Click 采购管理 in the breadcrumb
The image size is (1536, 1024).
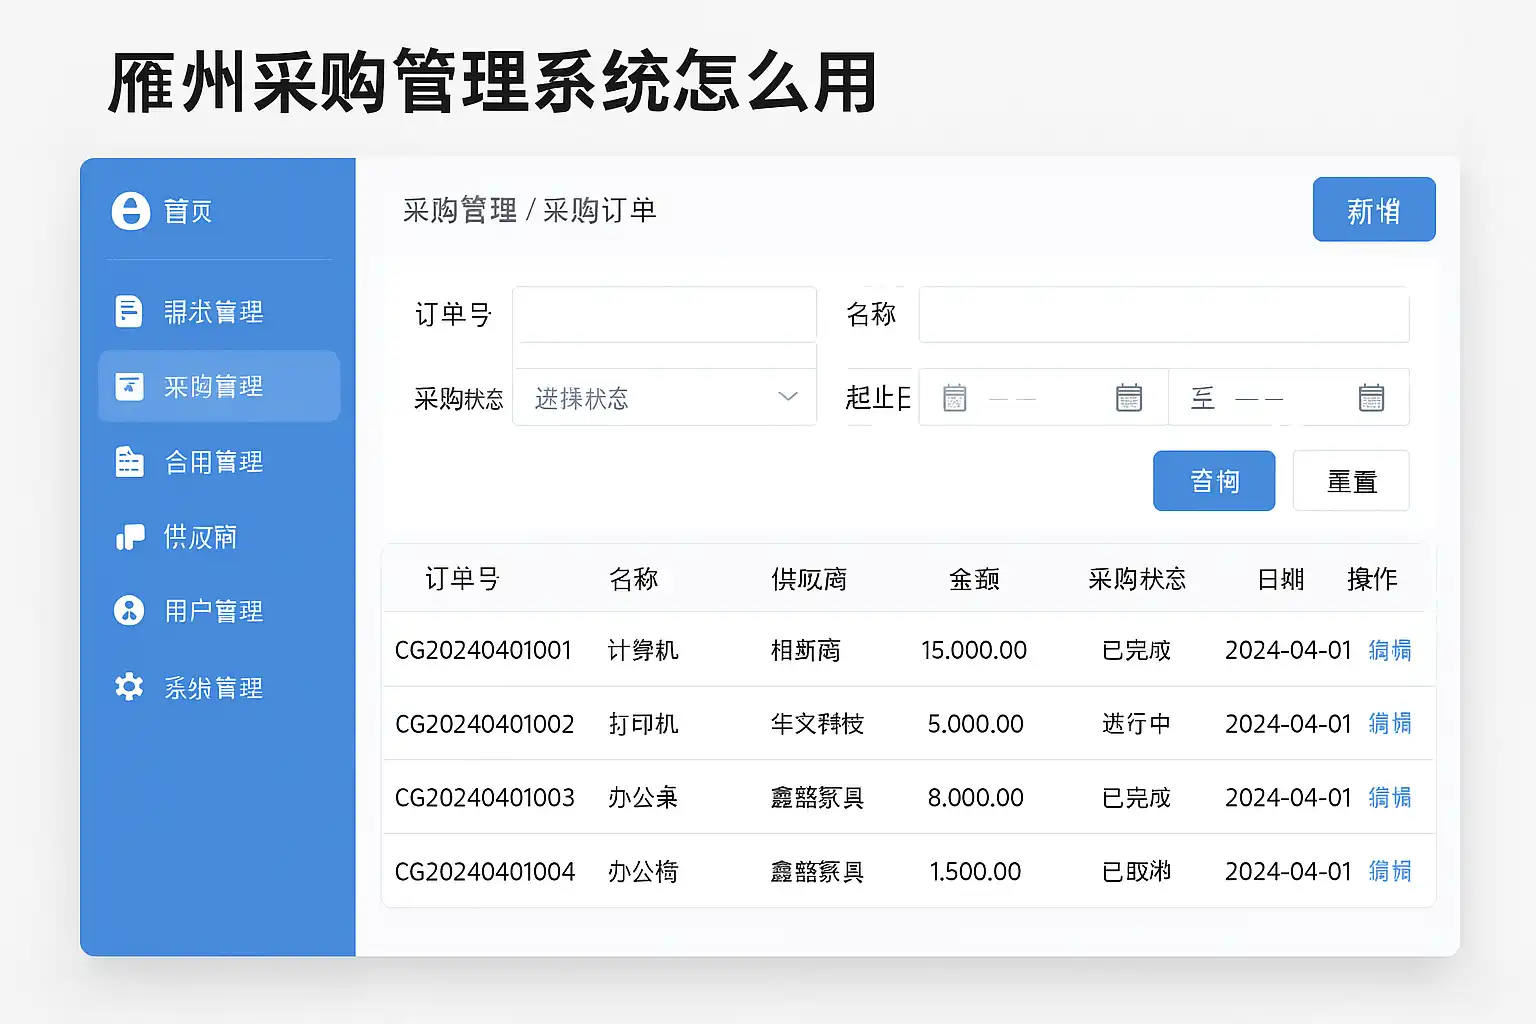[460, 210]
